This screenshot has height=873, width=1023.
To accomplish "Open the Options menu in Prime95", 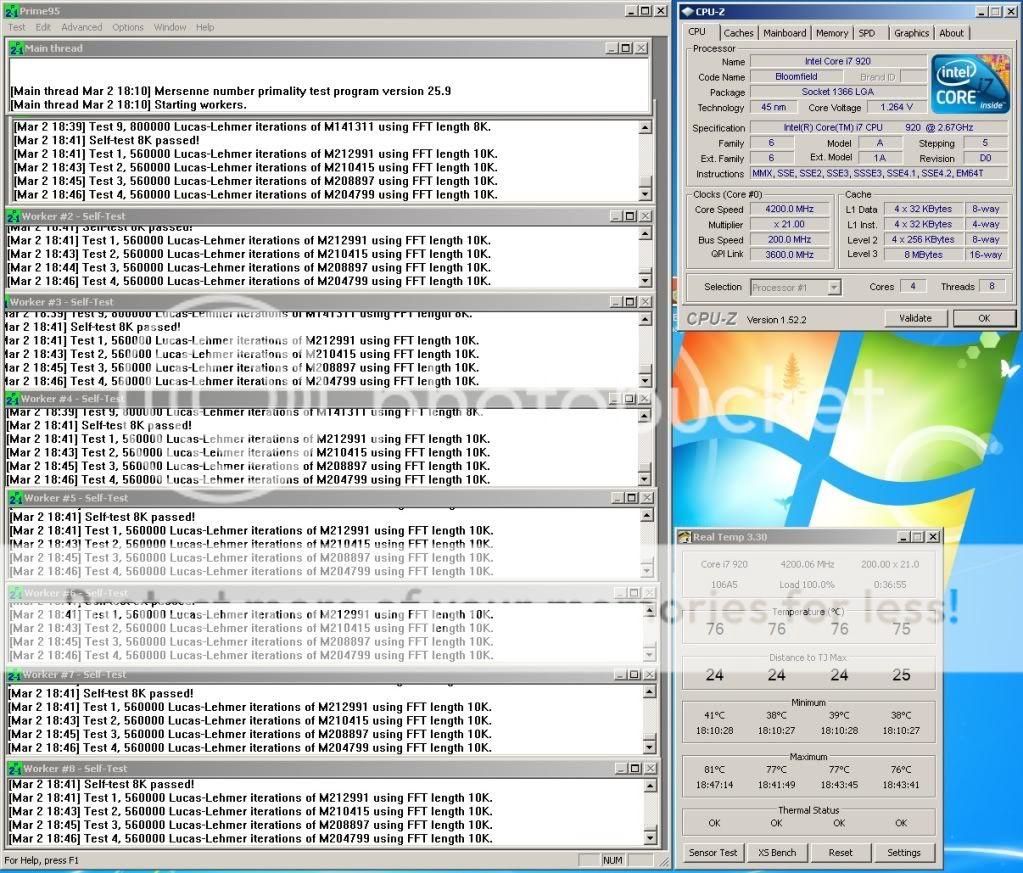I will tap(128, 27).
